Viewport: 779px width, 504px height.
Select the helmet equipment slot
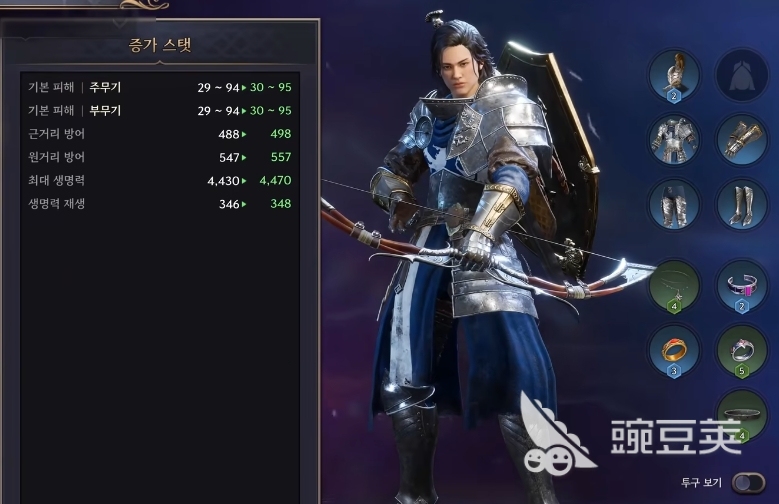click(674, 76)
